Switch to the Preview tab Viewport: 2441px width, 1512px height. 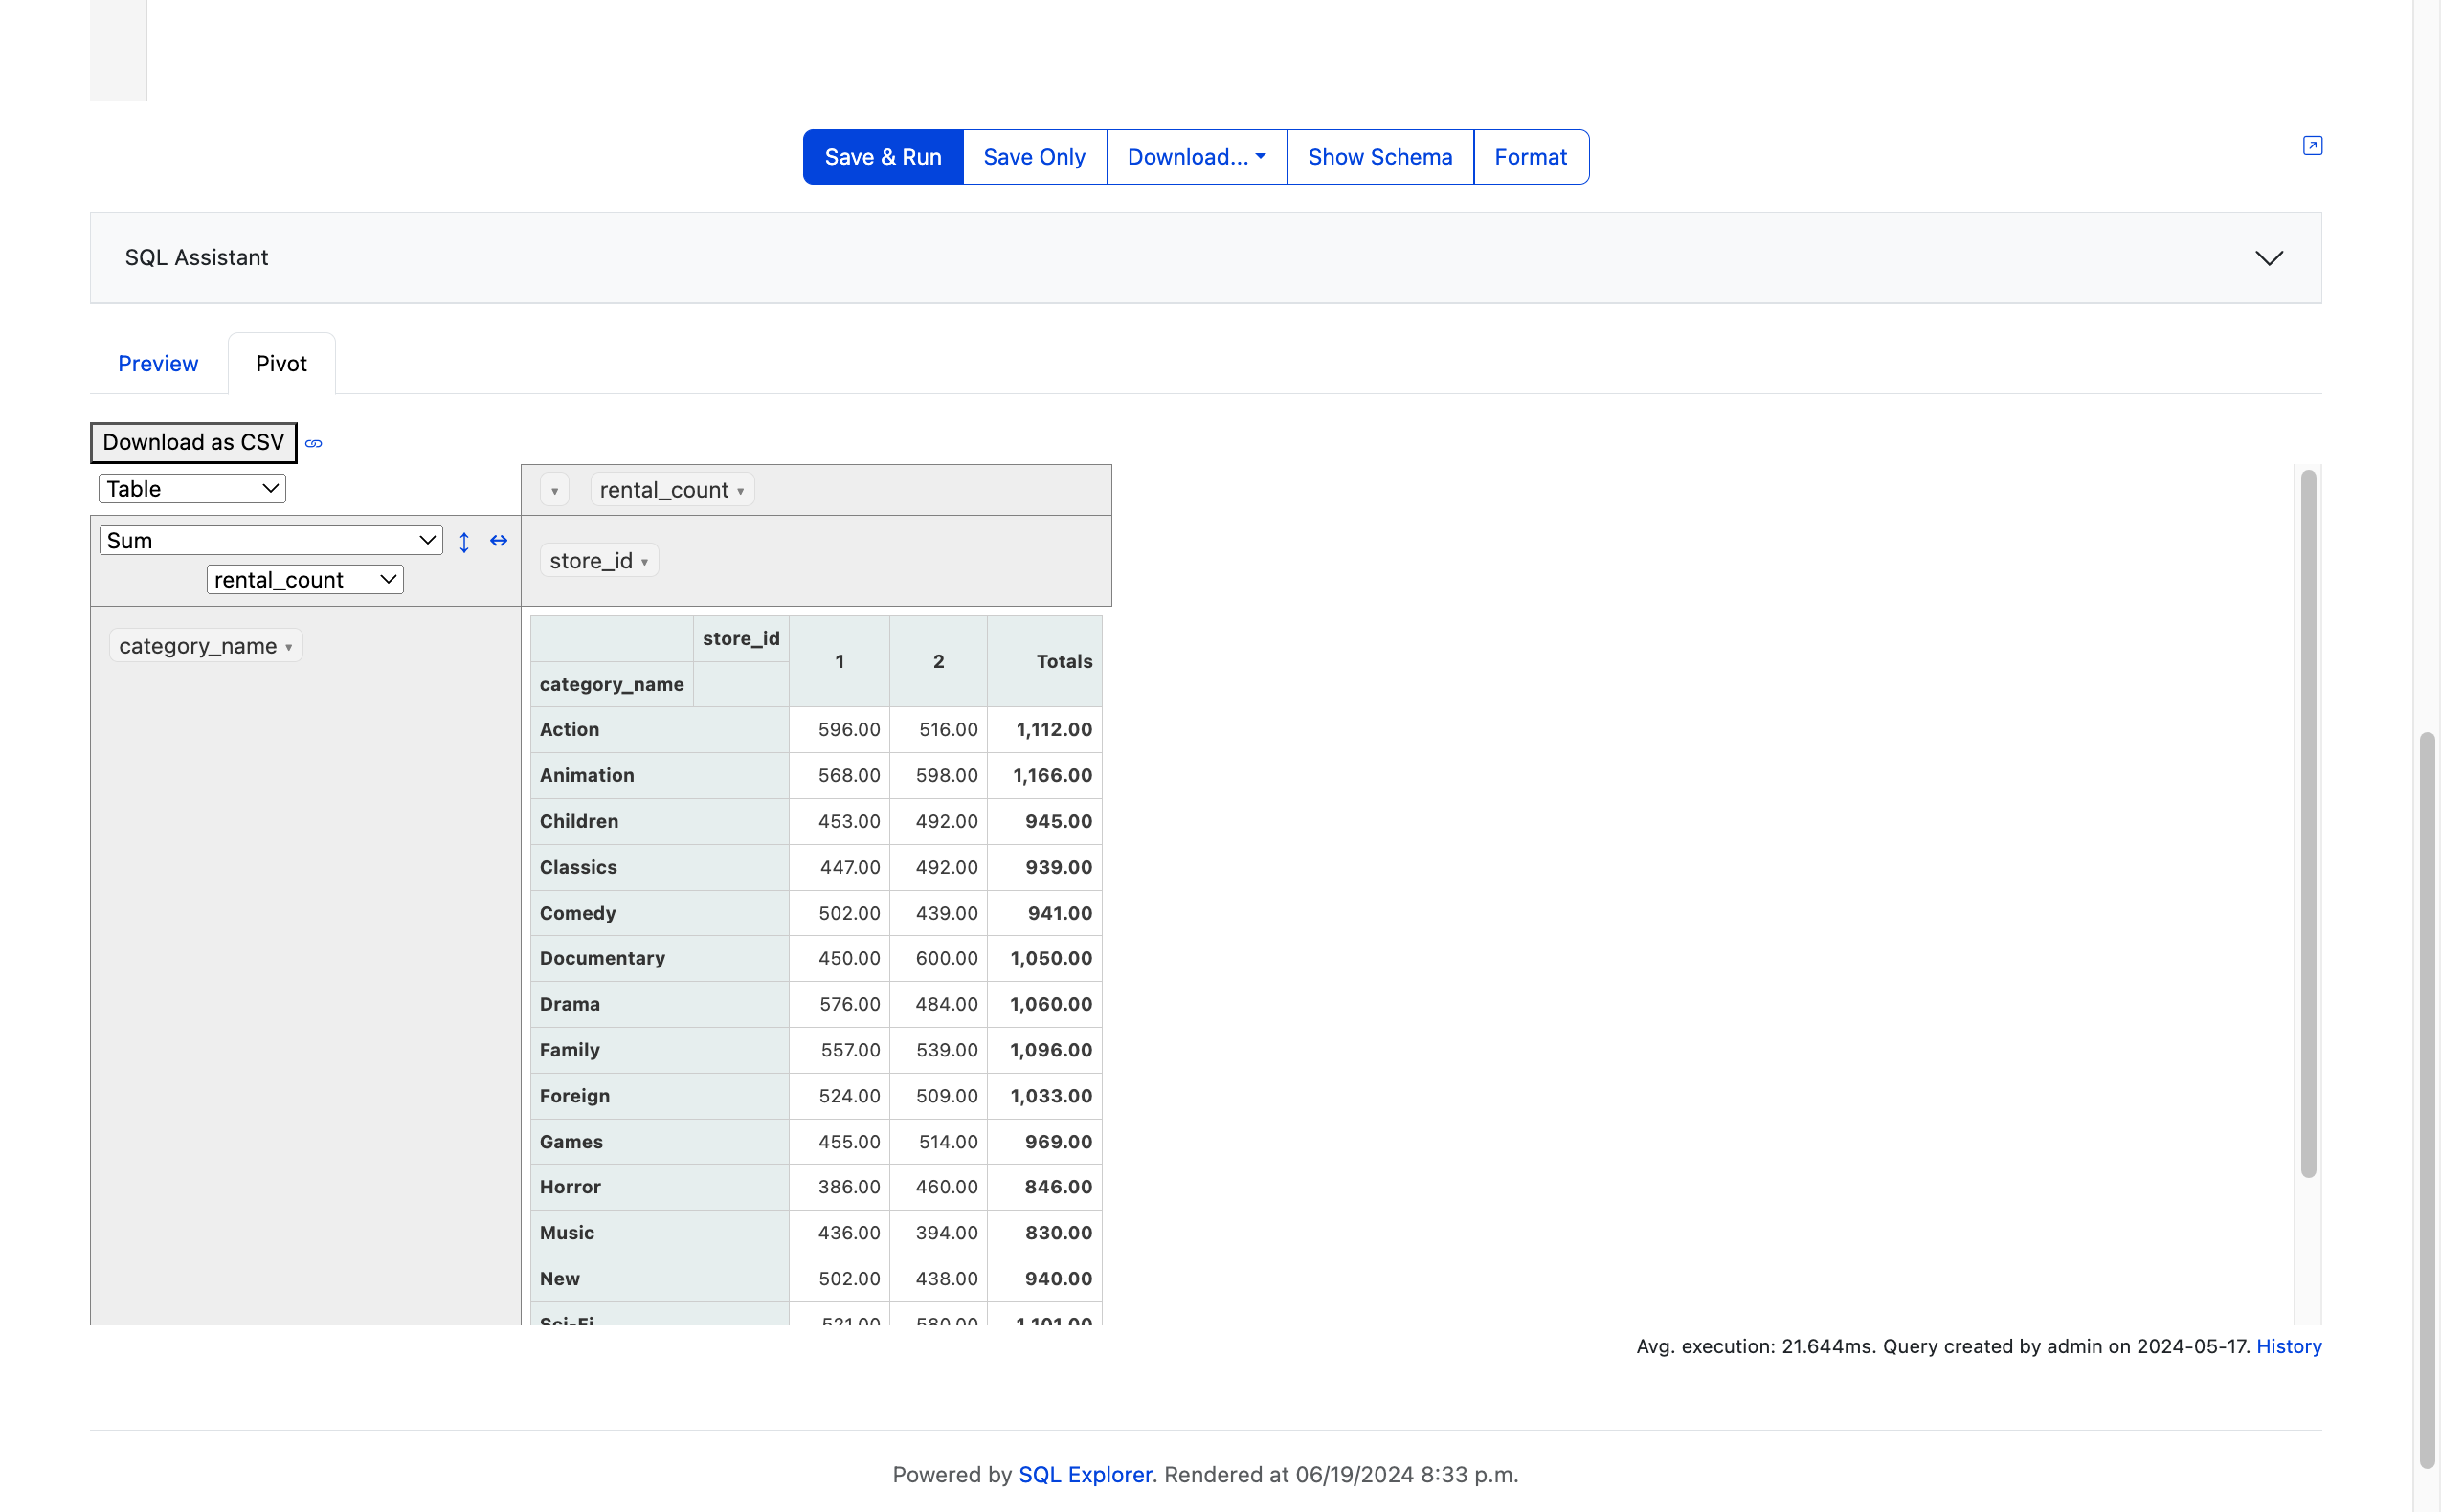(x=159, y=363)
